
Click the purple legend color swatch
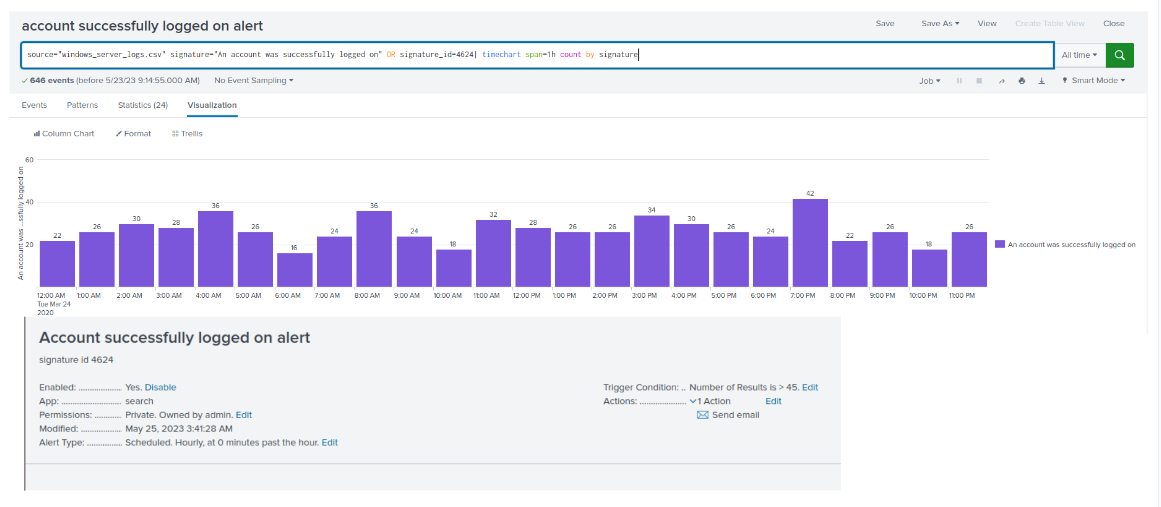tap(1000, 244)
